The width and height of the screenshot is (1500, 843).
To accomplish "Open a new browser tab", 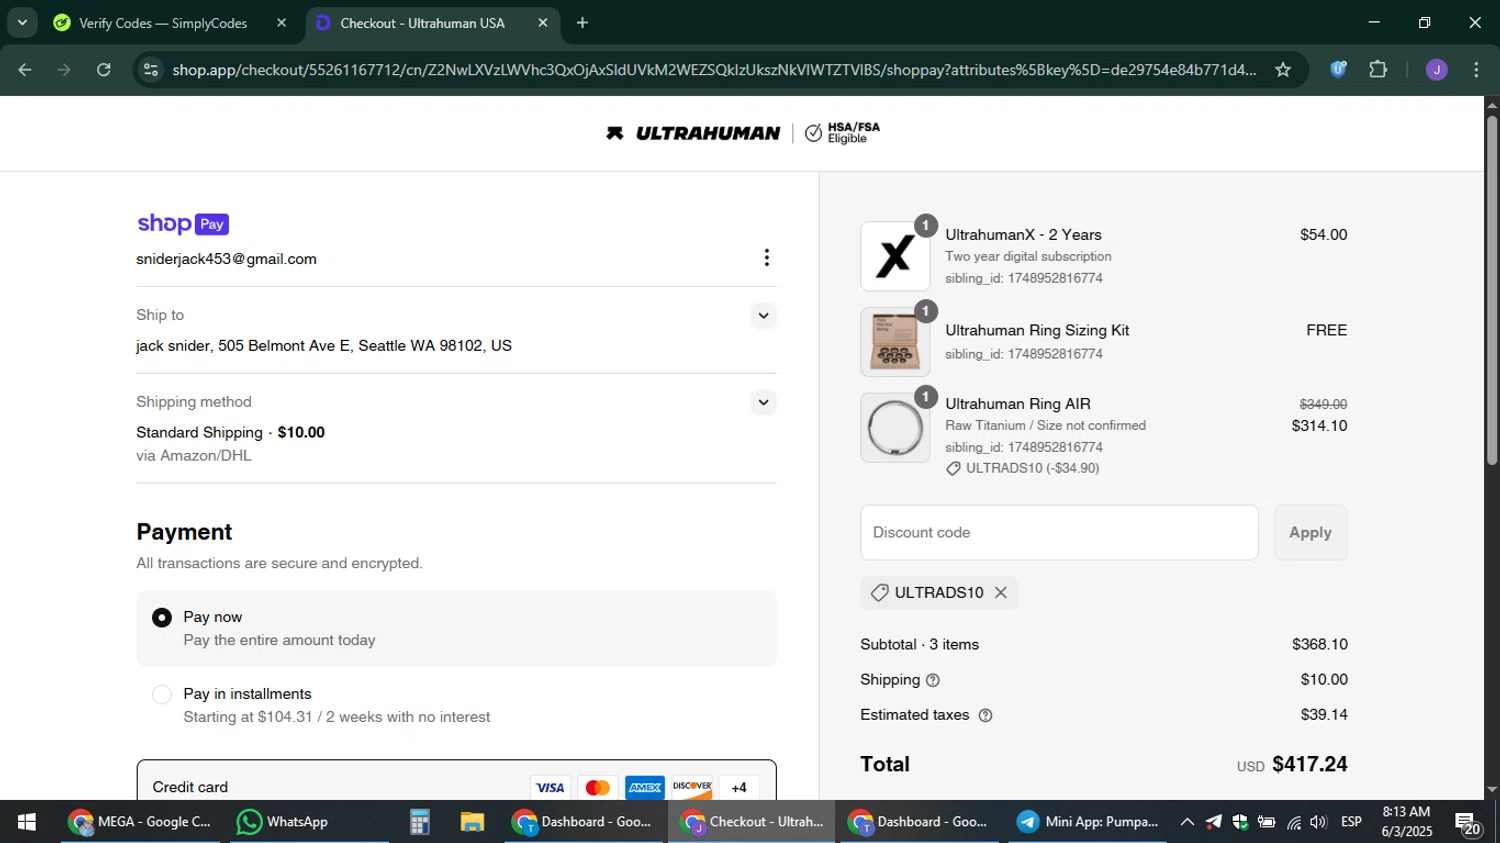I will point(582,23).
